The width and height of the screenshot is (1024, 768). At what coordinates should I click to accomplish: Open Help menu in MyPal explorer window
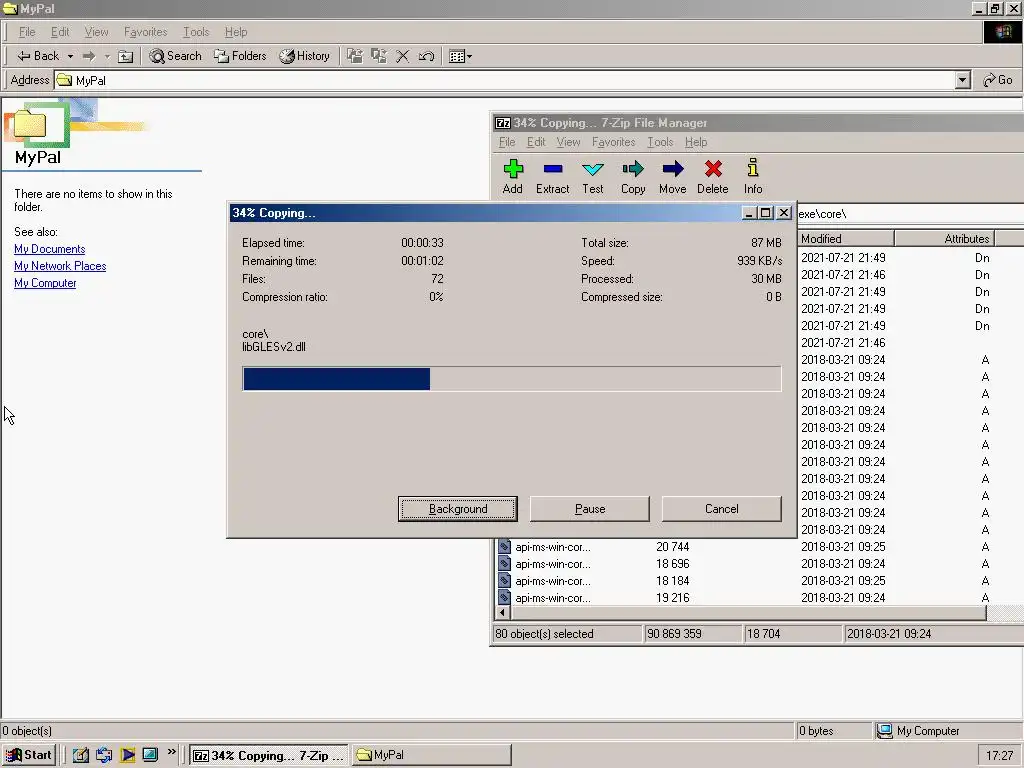(236, 32)
